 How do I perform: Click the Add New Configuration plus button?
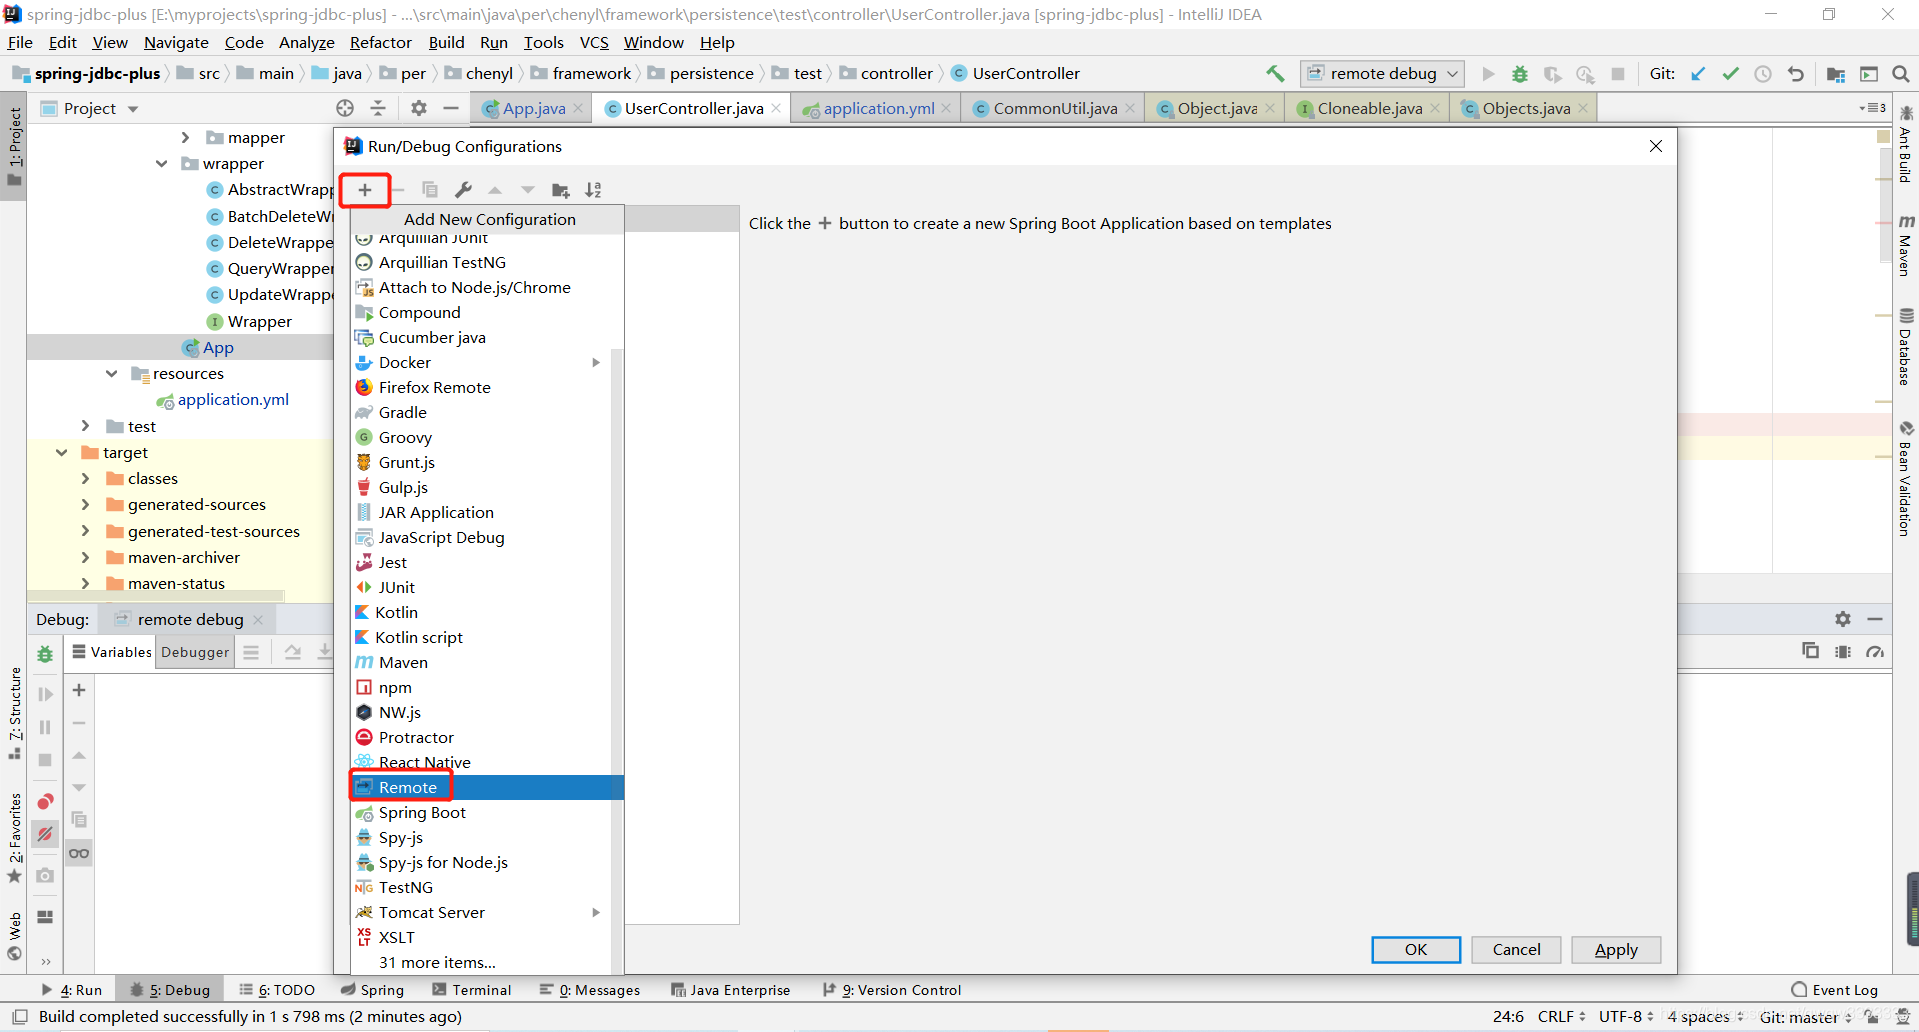(x=365, y=190)
